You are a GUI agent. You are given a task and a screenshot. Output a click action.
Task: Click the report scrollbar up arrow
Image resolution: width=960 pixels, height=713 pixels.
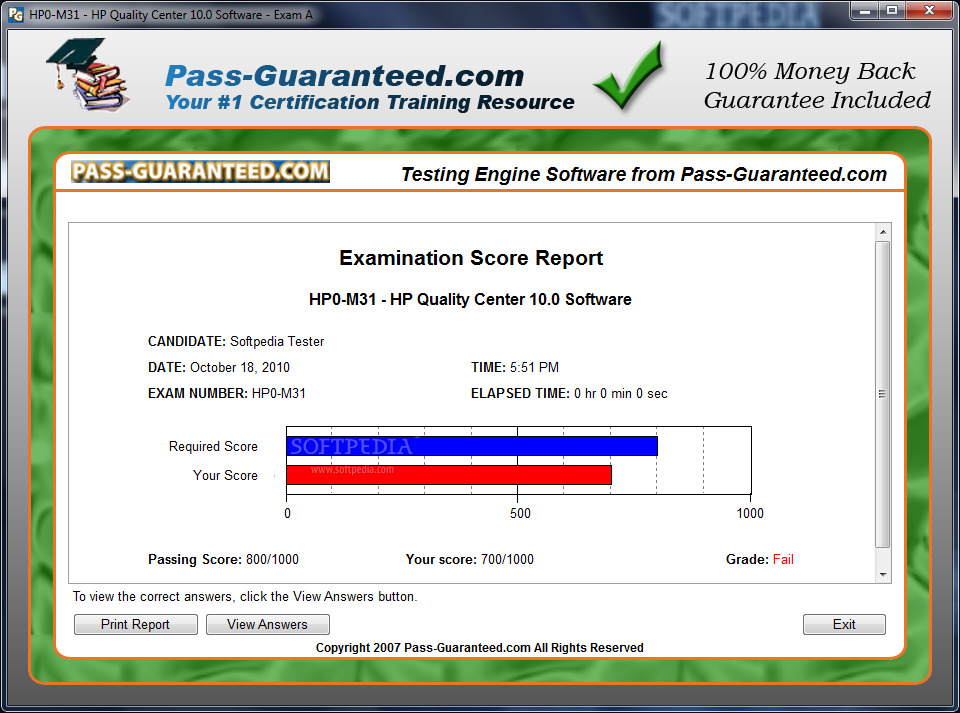pyautogui.click(x=882, y=232)
